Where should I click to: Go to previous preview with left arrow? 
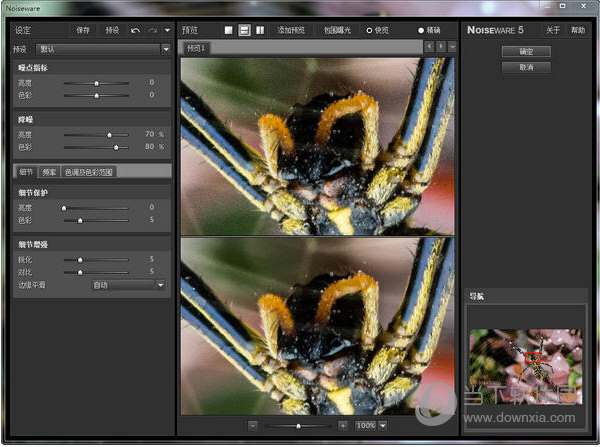click(x=429, y=46)
